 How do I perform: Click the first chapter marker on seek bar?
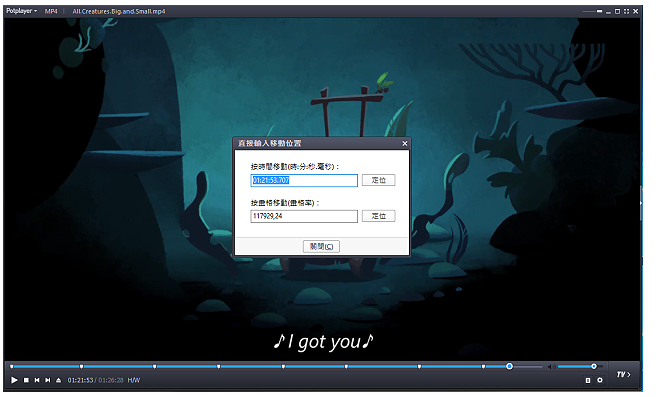click(x=12, y=367)
